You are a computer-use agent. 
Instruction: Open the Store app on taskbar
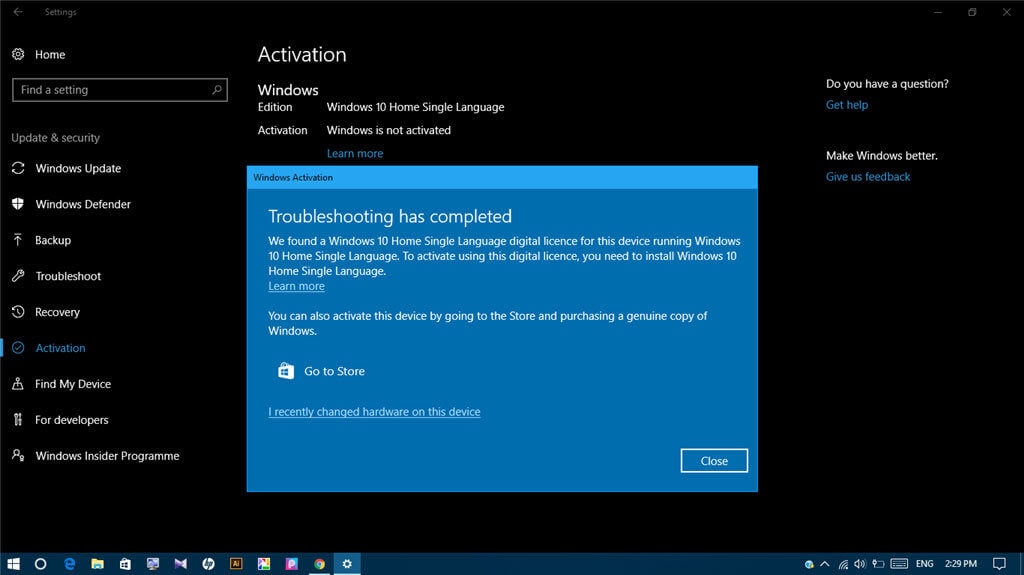click(125, 563)
